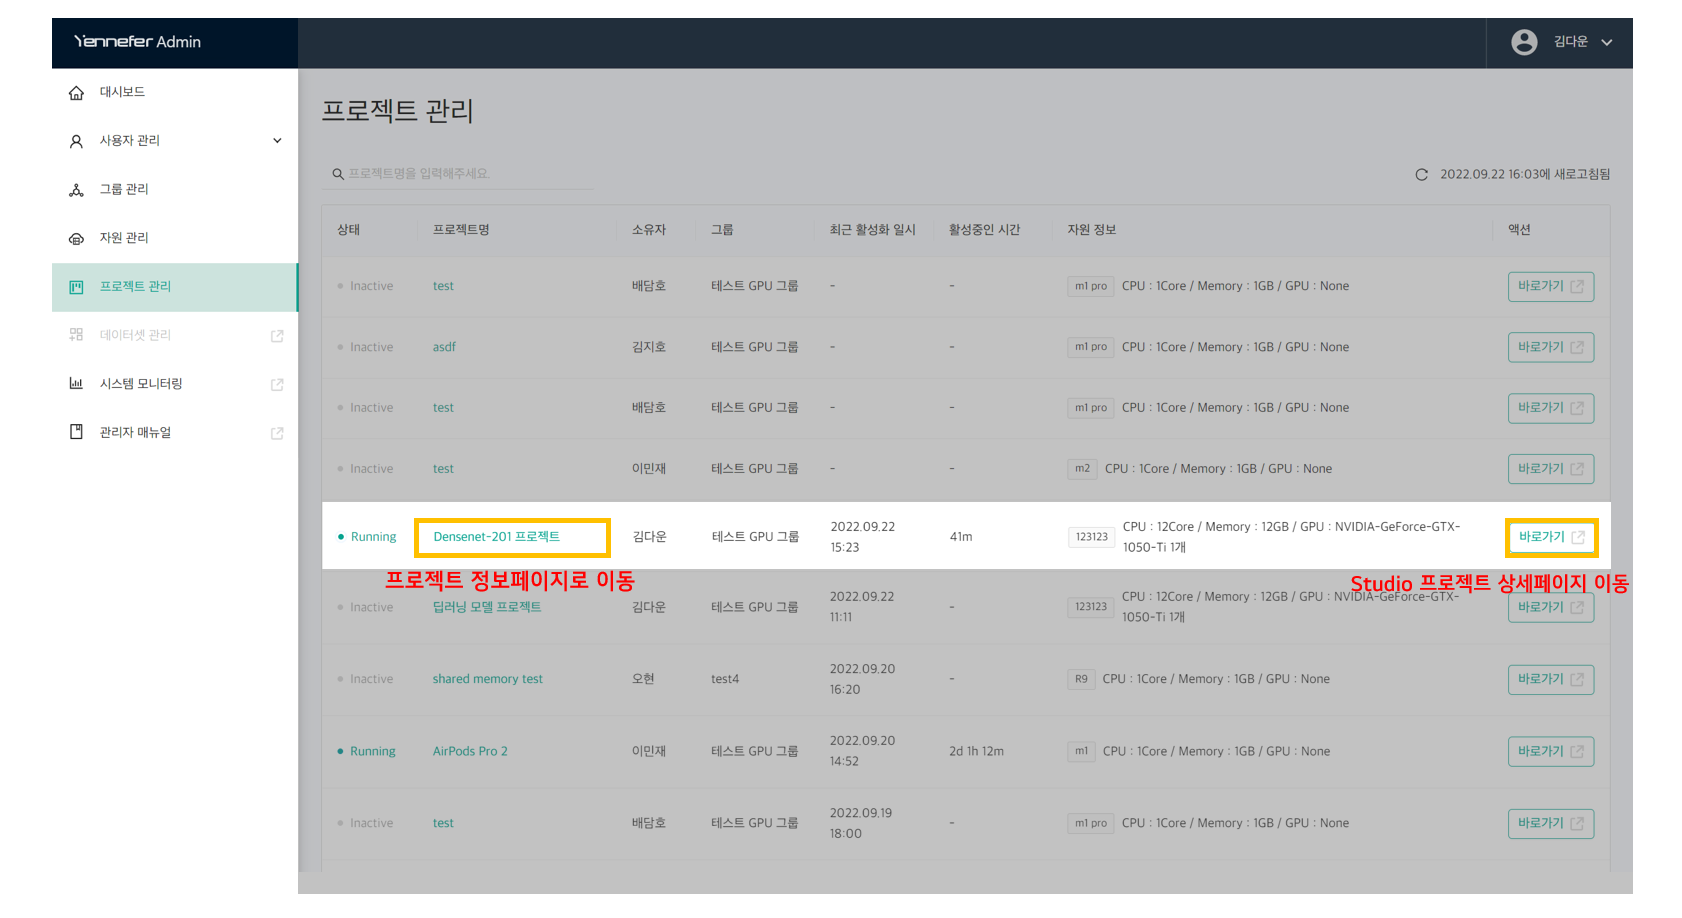1682x918 pixels.
Task: Click the group management nodes icon
Action: click(x=76, y=190)
